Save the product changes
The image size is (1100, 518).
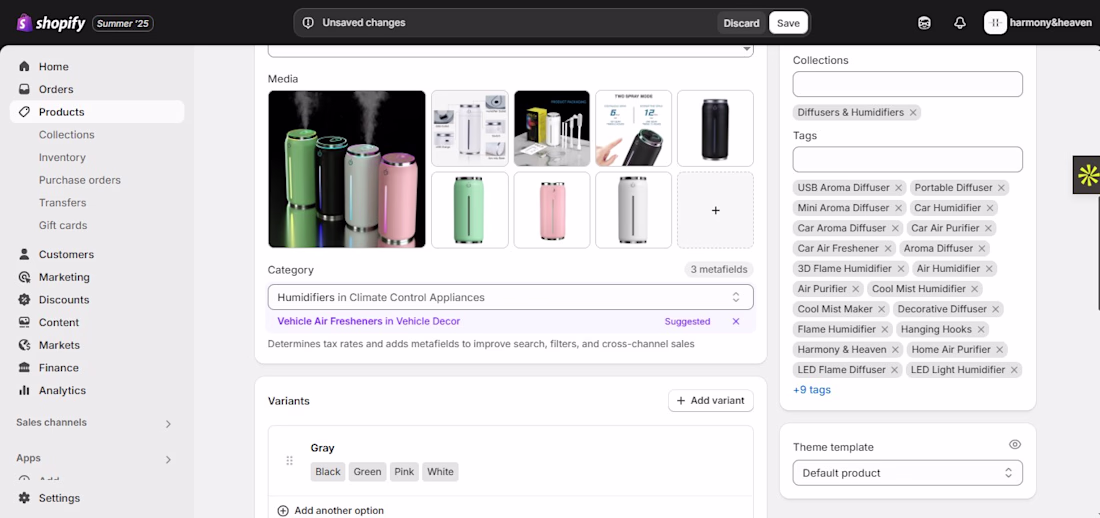pos(788,23)
